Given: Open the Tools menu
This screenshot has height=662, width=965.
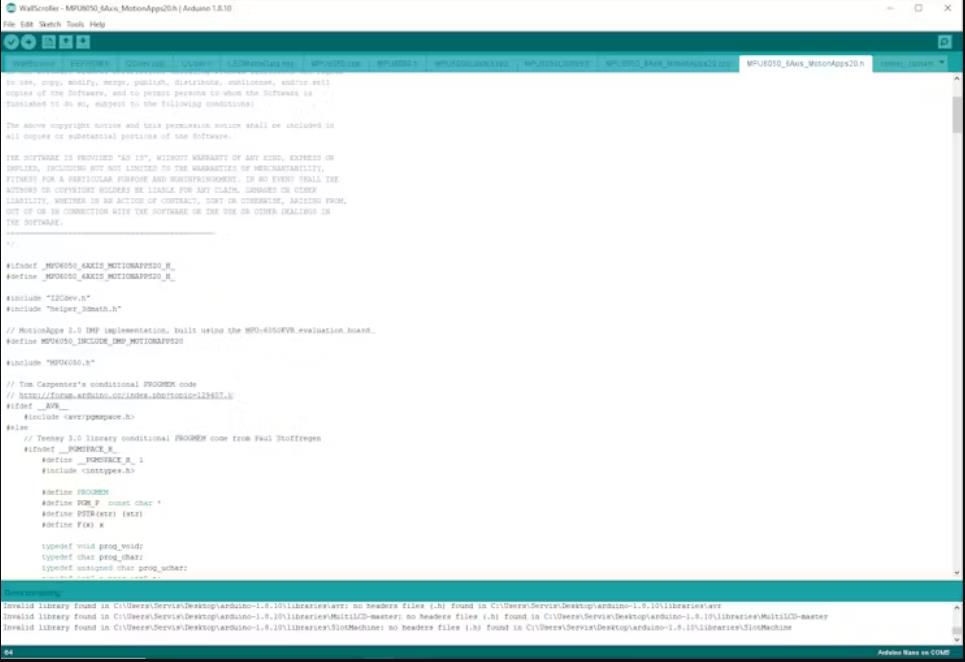Looking at the screenshot, I should click(75, 24).
